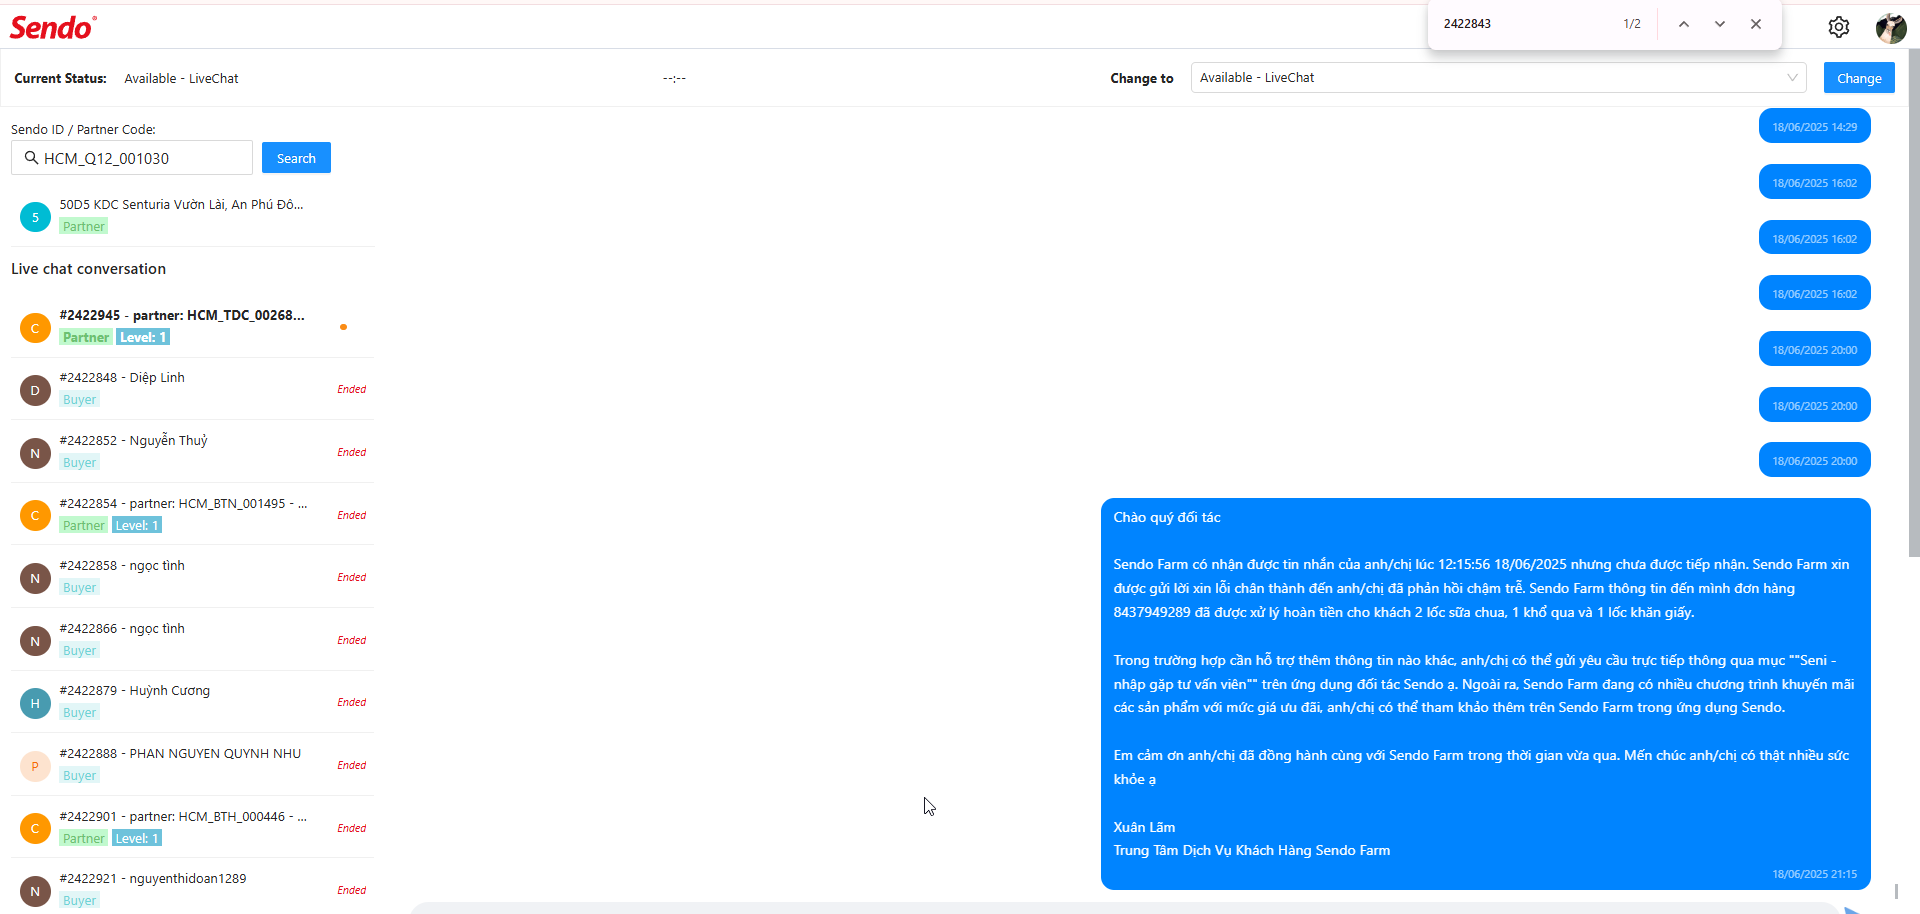
Task: Click the Current Status Available - LiveChat text
Action: coord(181,79)
